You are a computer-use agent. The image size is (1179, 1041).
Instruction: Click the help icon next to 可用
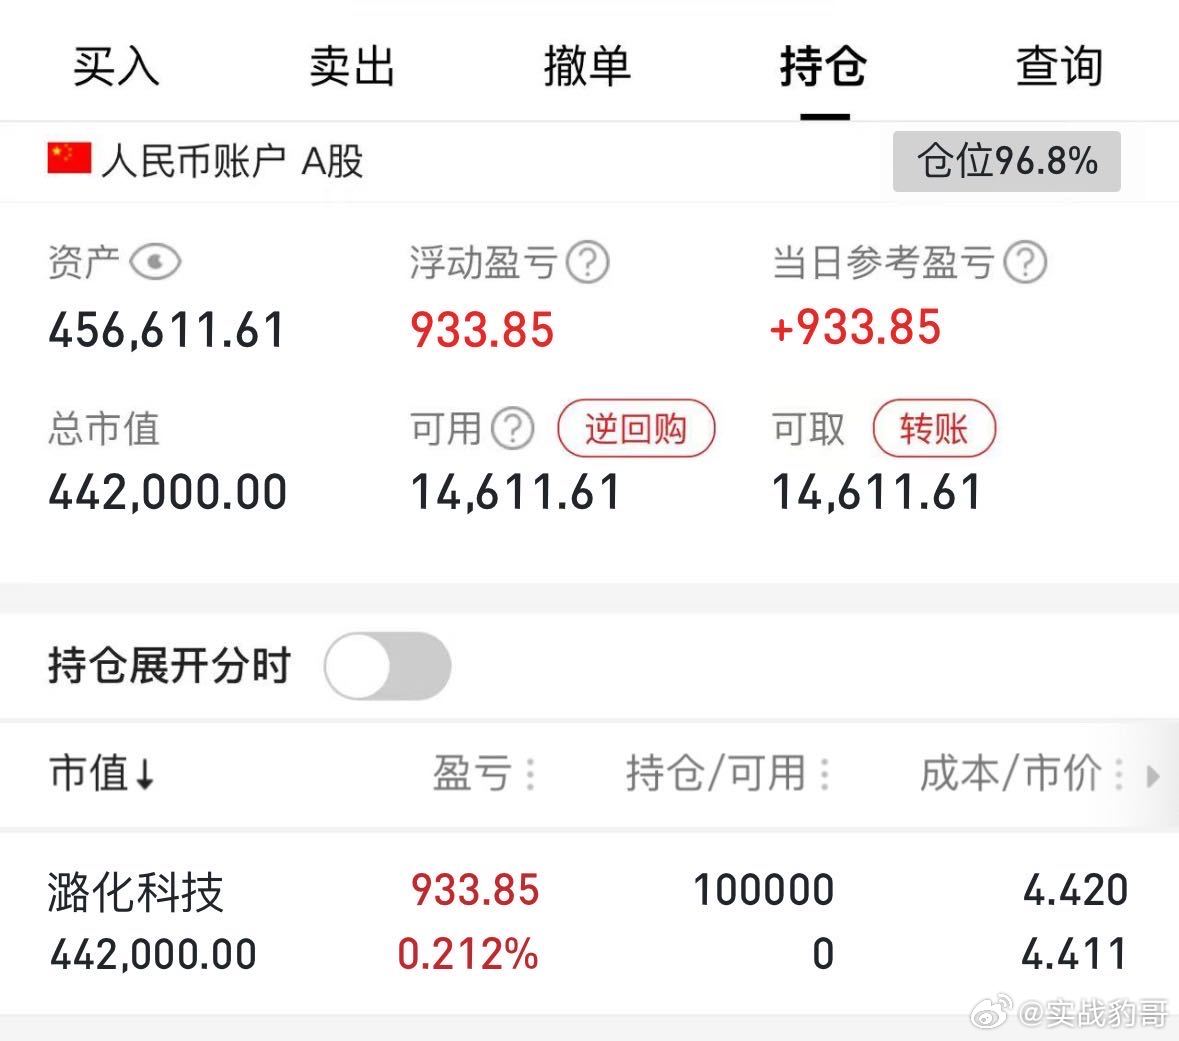pyautogui.click(x=514, y=428)
